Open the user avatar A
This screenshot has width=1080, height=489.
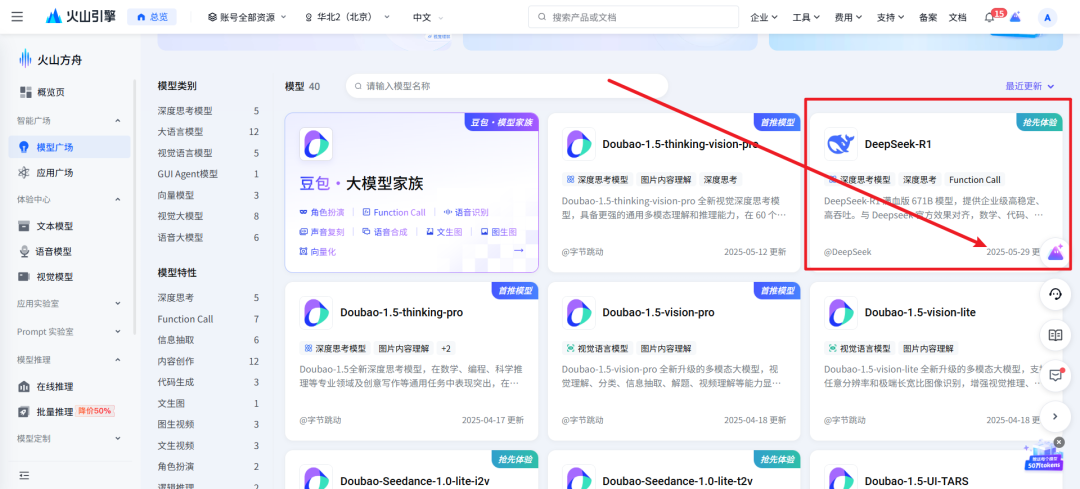1047,18
